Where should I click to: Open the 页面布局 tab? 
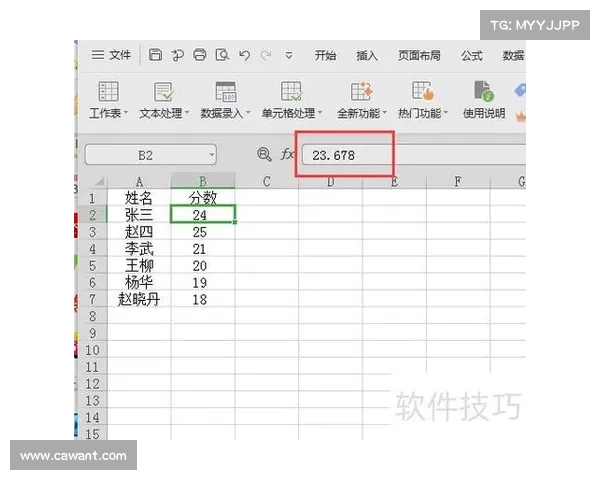419,55
